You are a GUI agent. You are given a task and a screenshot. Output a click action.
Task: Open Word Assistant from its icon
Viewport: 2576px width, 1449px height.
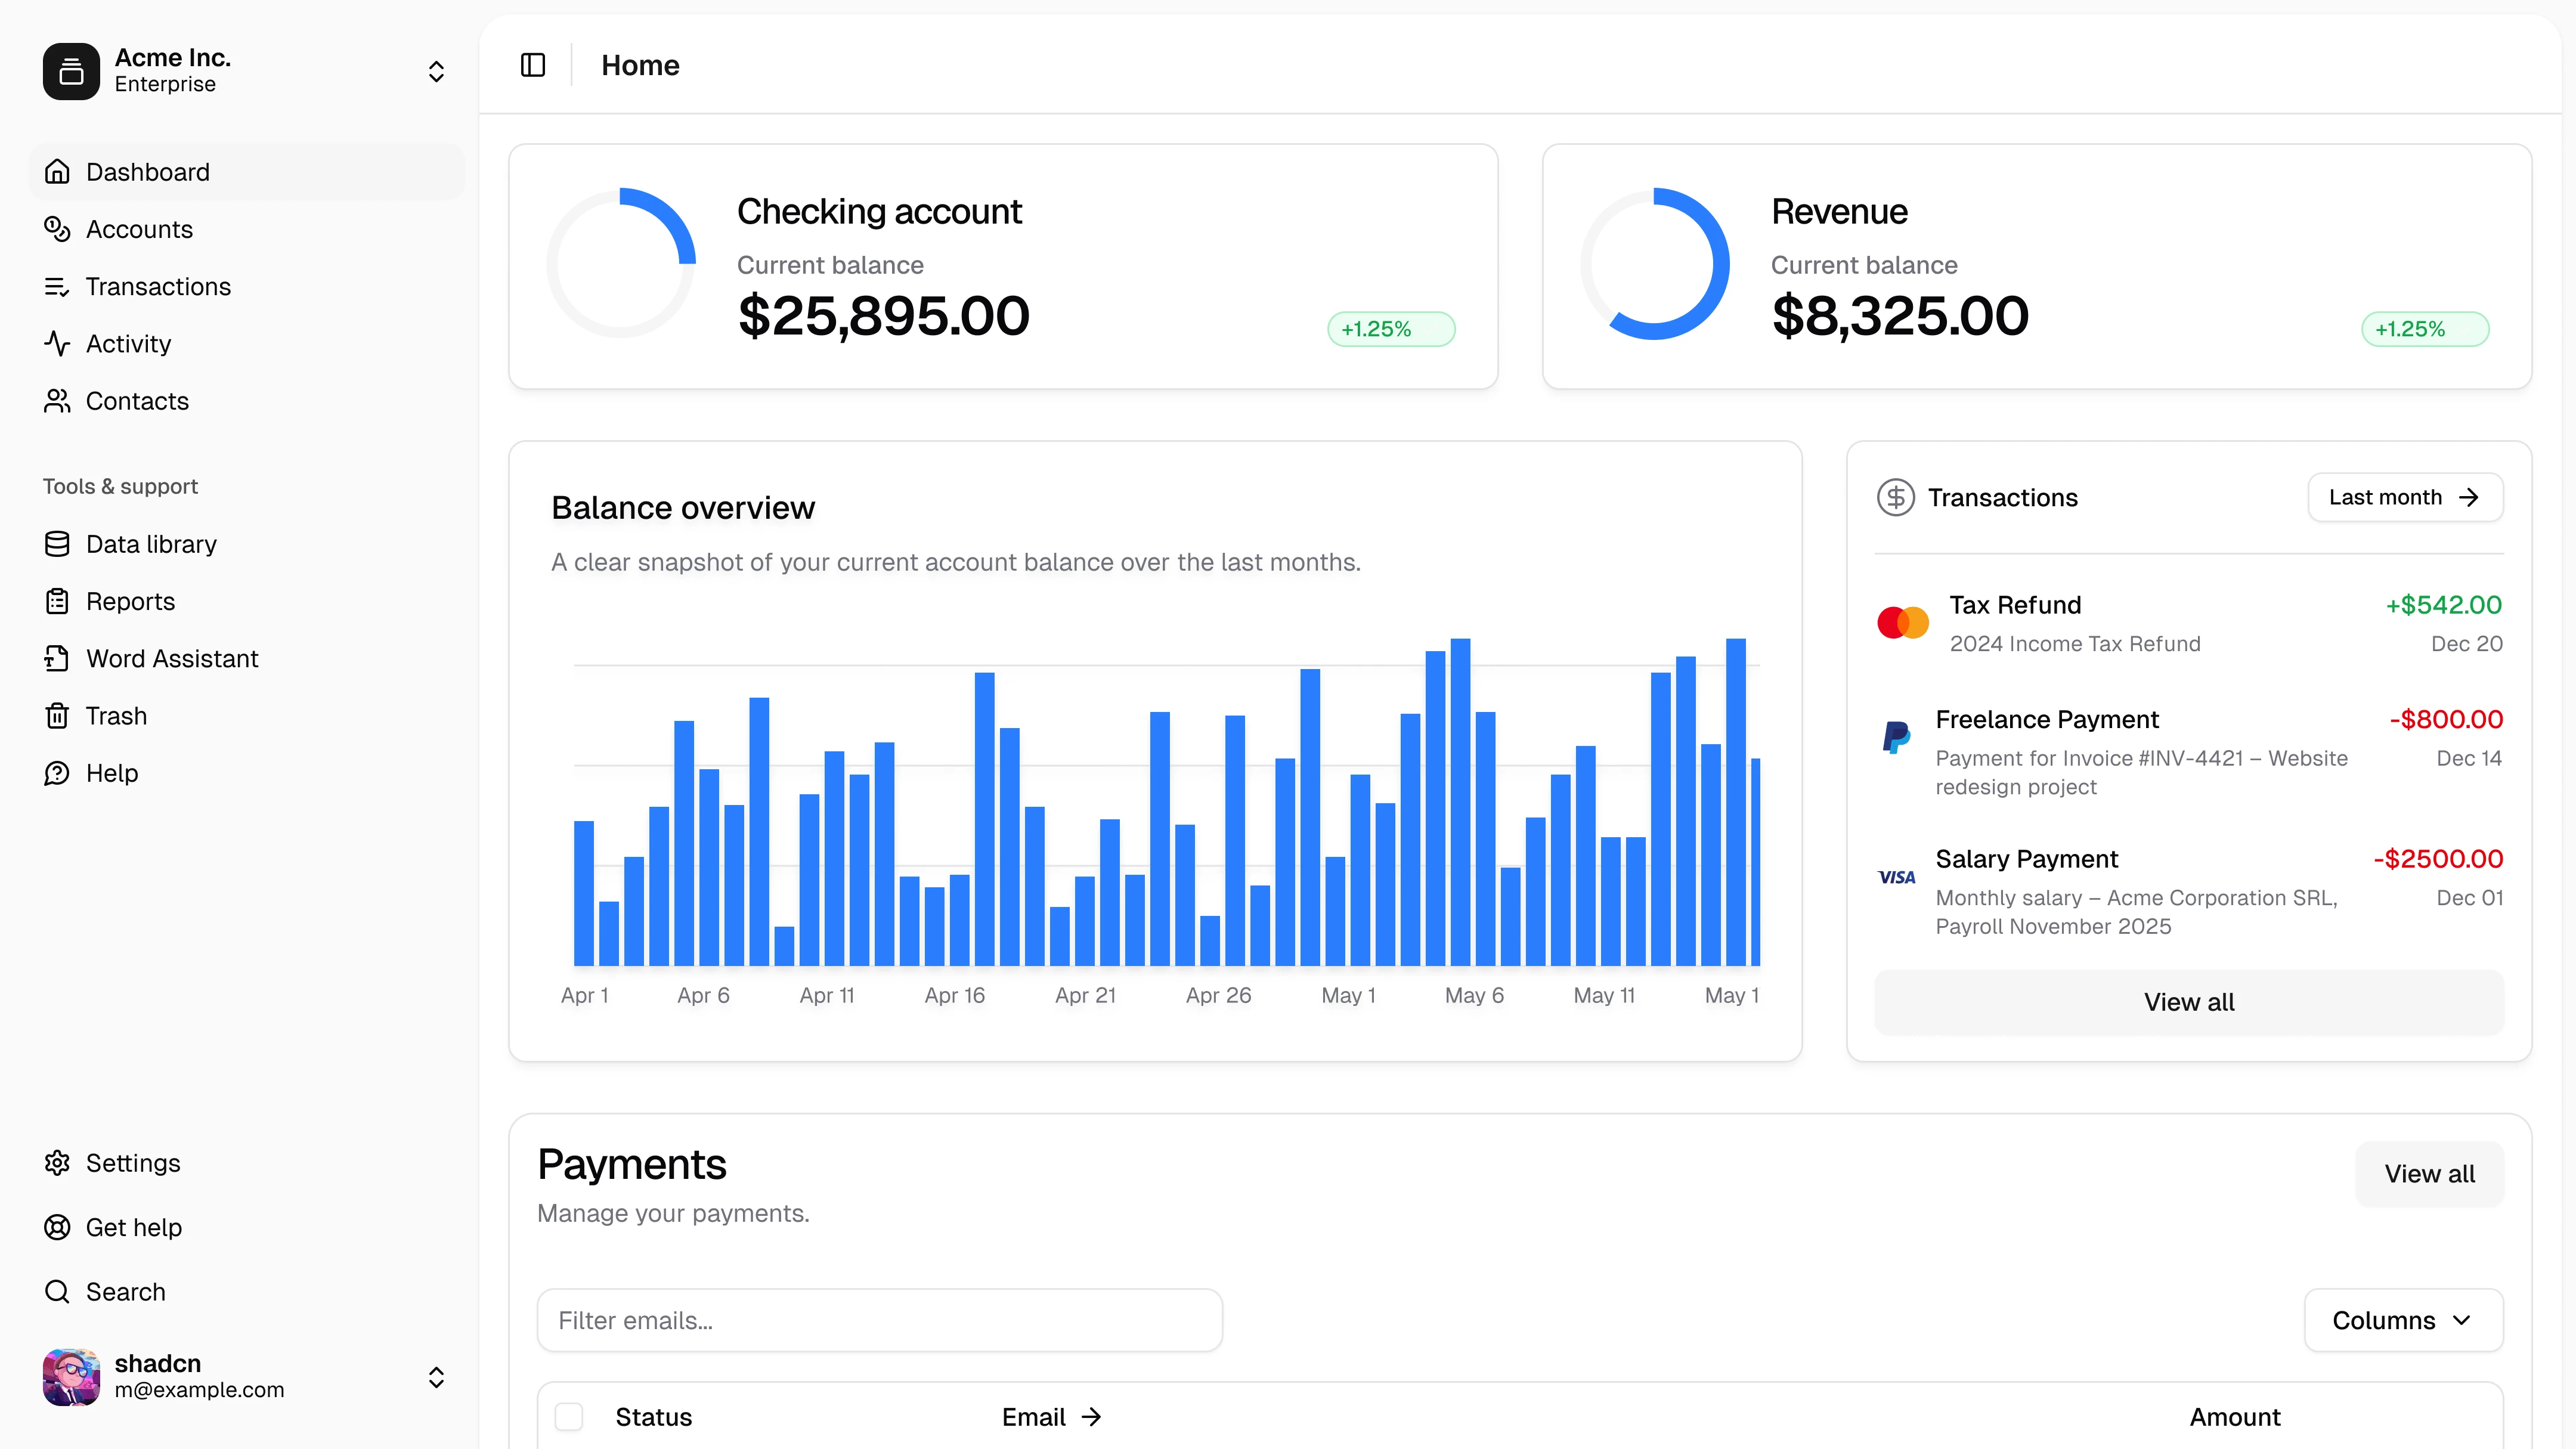(x=57, y=659)
